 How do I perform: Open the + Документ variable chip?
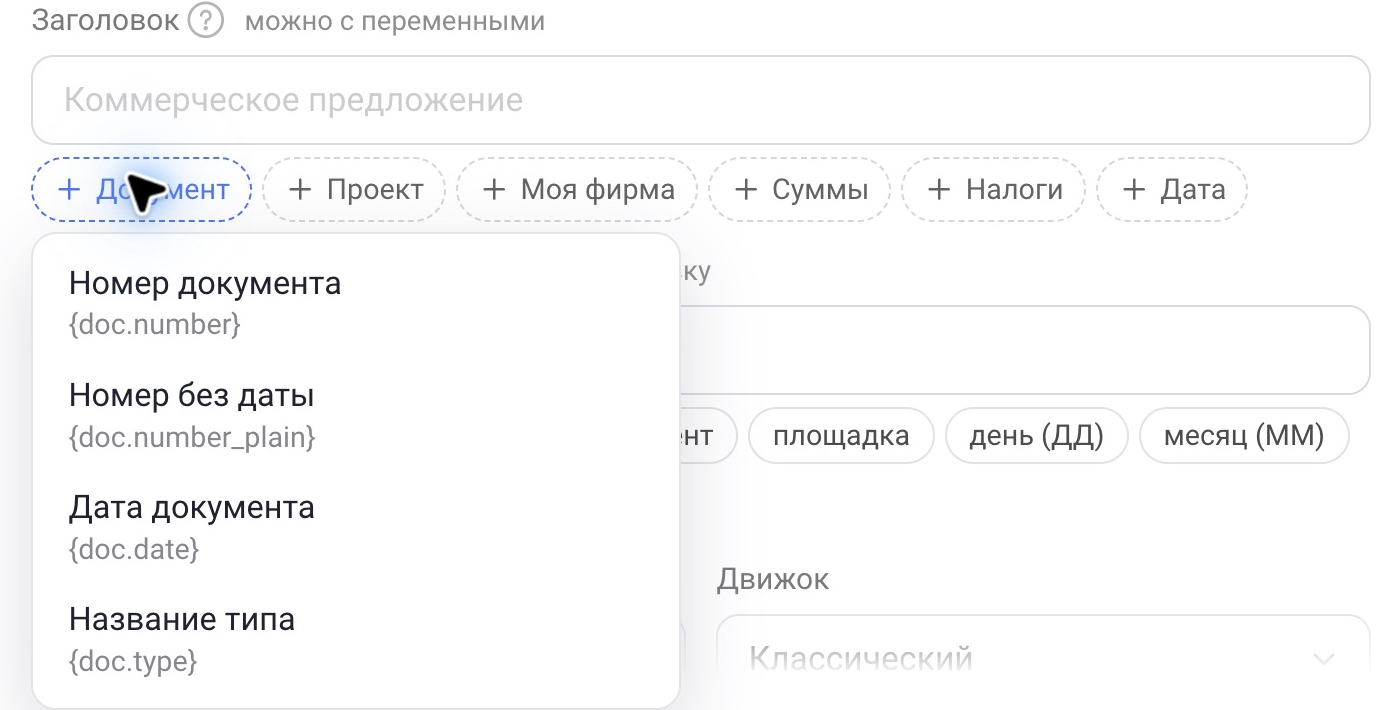[142, 190]
